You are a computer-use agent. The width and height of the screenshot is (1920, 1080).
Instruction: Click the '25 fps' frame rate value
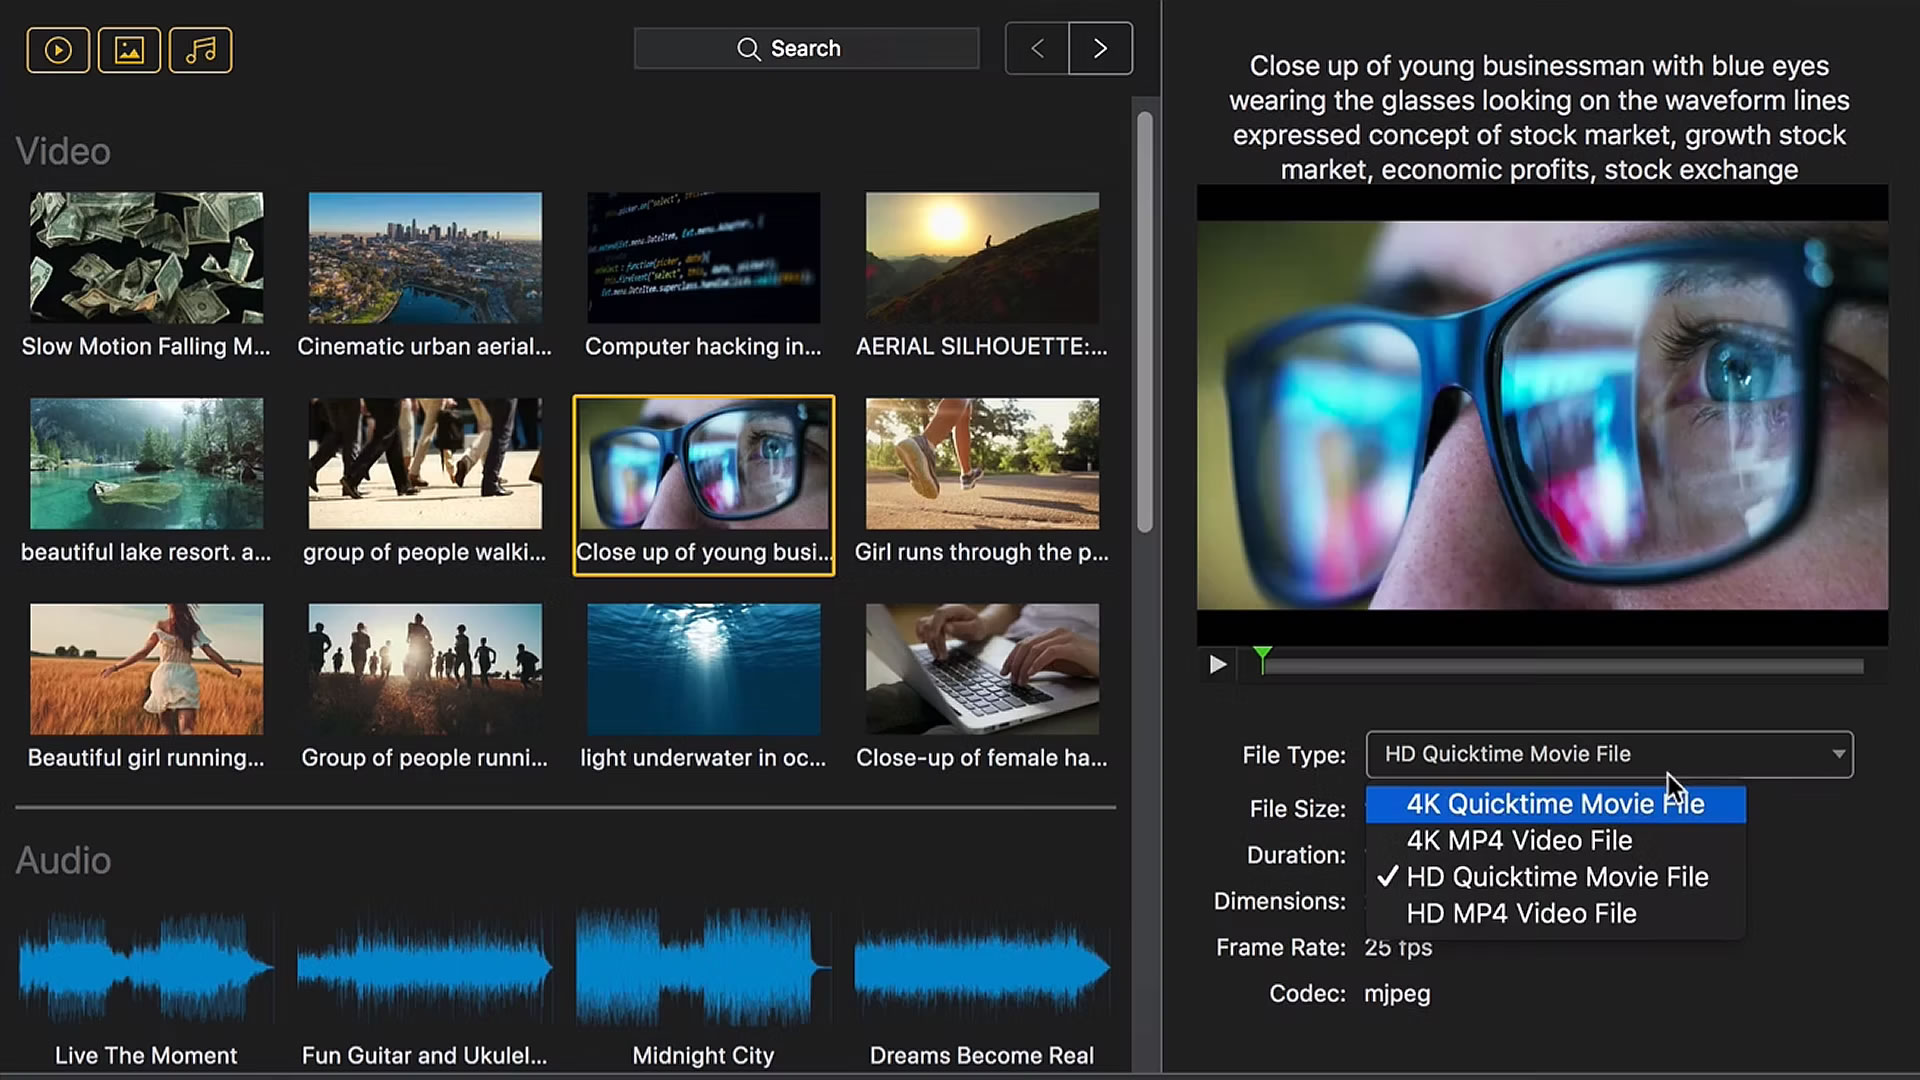pos(1398,948)
